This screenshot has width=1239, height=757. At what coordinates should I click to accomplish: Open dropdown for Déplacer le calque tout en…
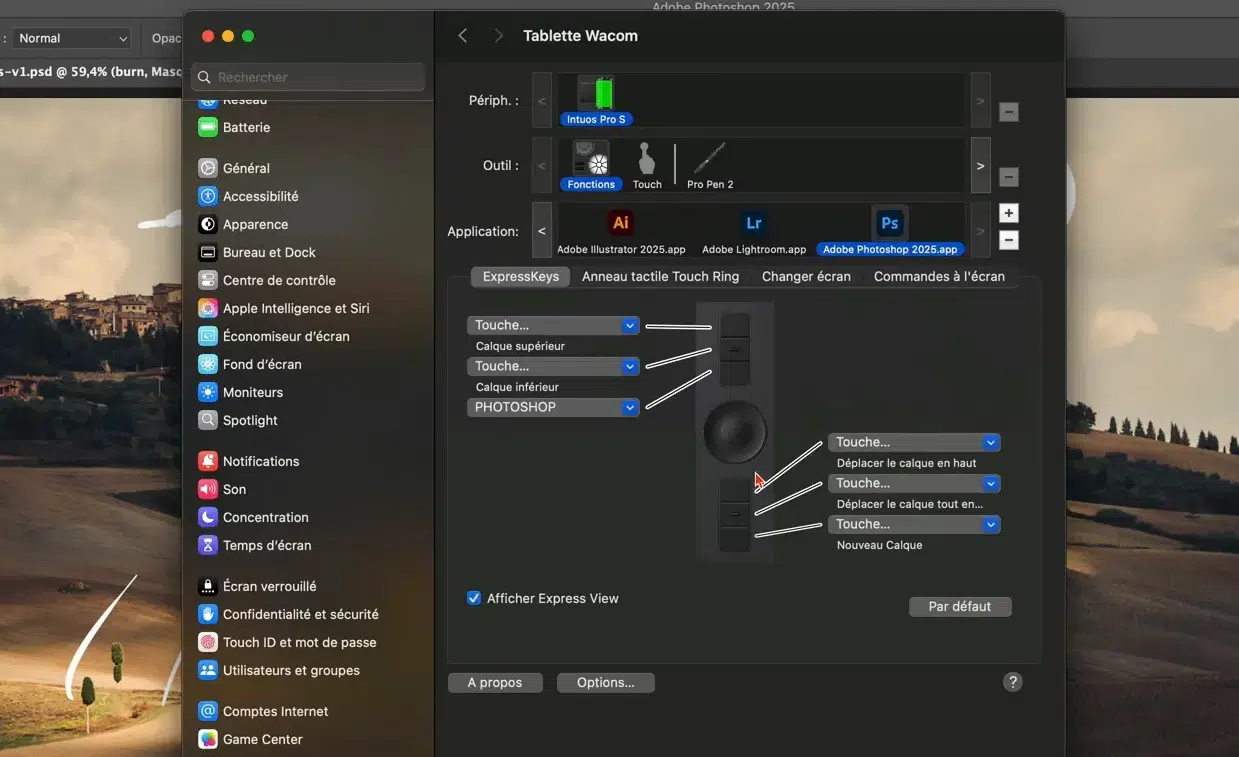pyautogui.click(x=914, y=483)
